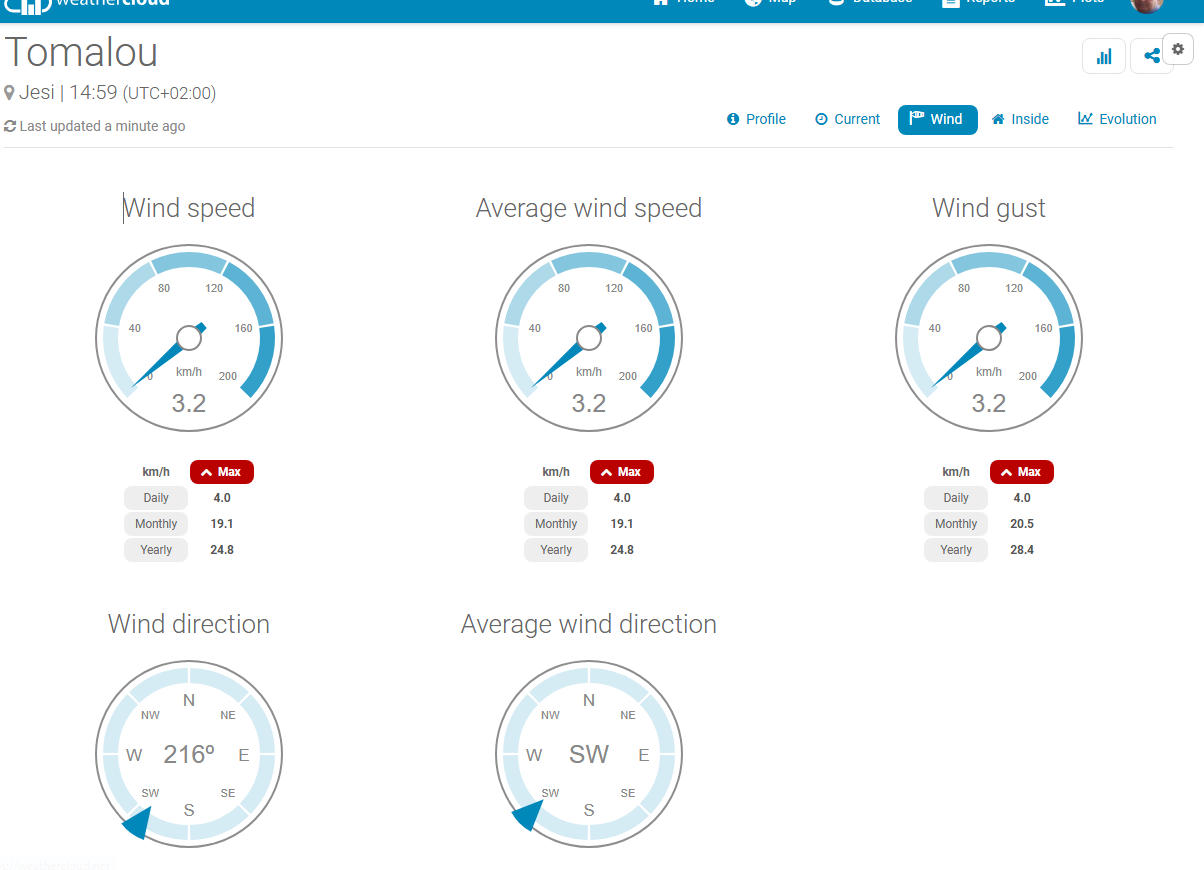Click the bar chart statistics icon button
This screenshot has height=870, width=1204.
tap(1104, 57)
